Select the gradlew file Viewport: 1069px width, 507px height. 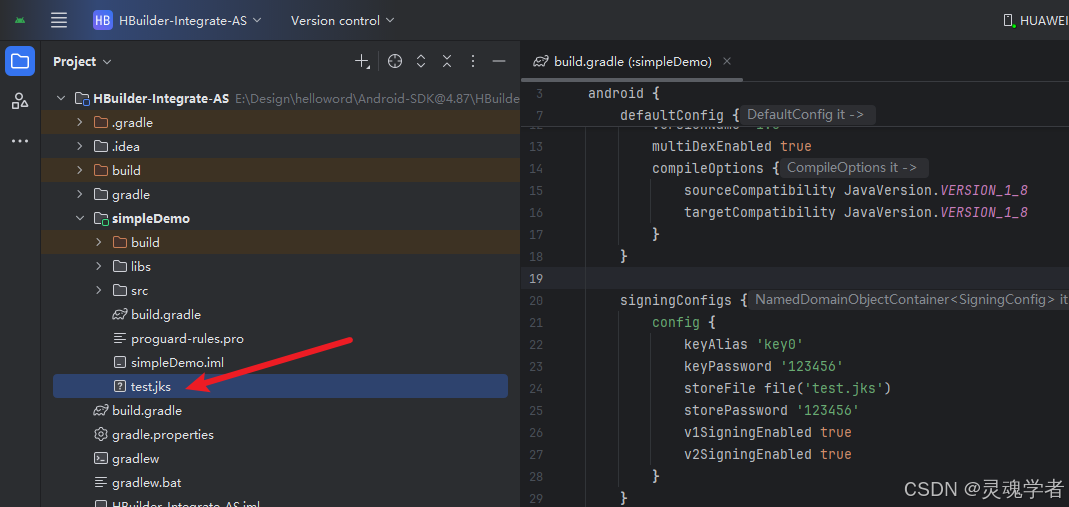pos(136,459)
